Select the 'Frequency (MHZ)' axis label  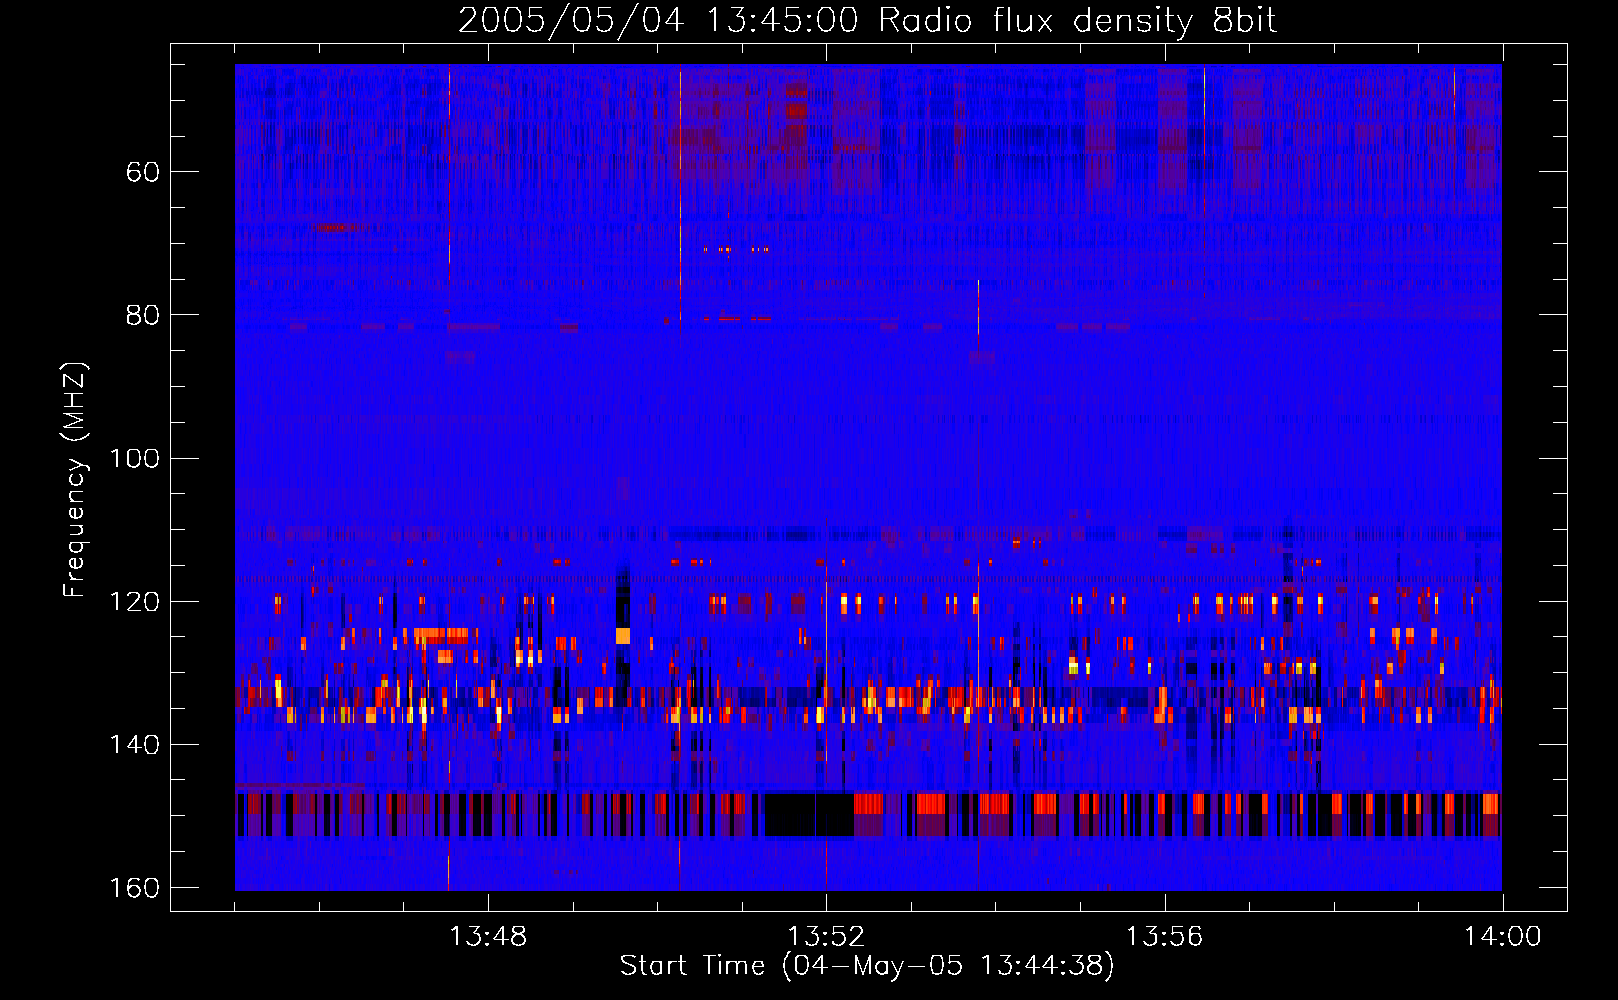[x=75, y=480]
